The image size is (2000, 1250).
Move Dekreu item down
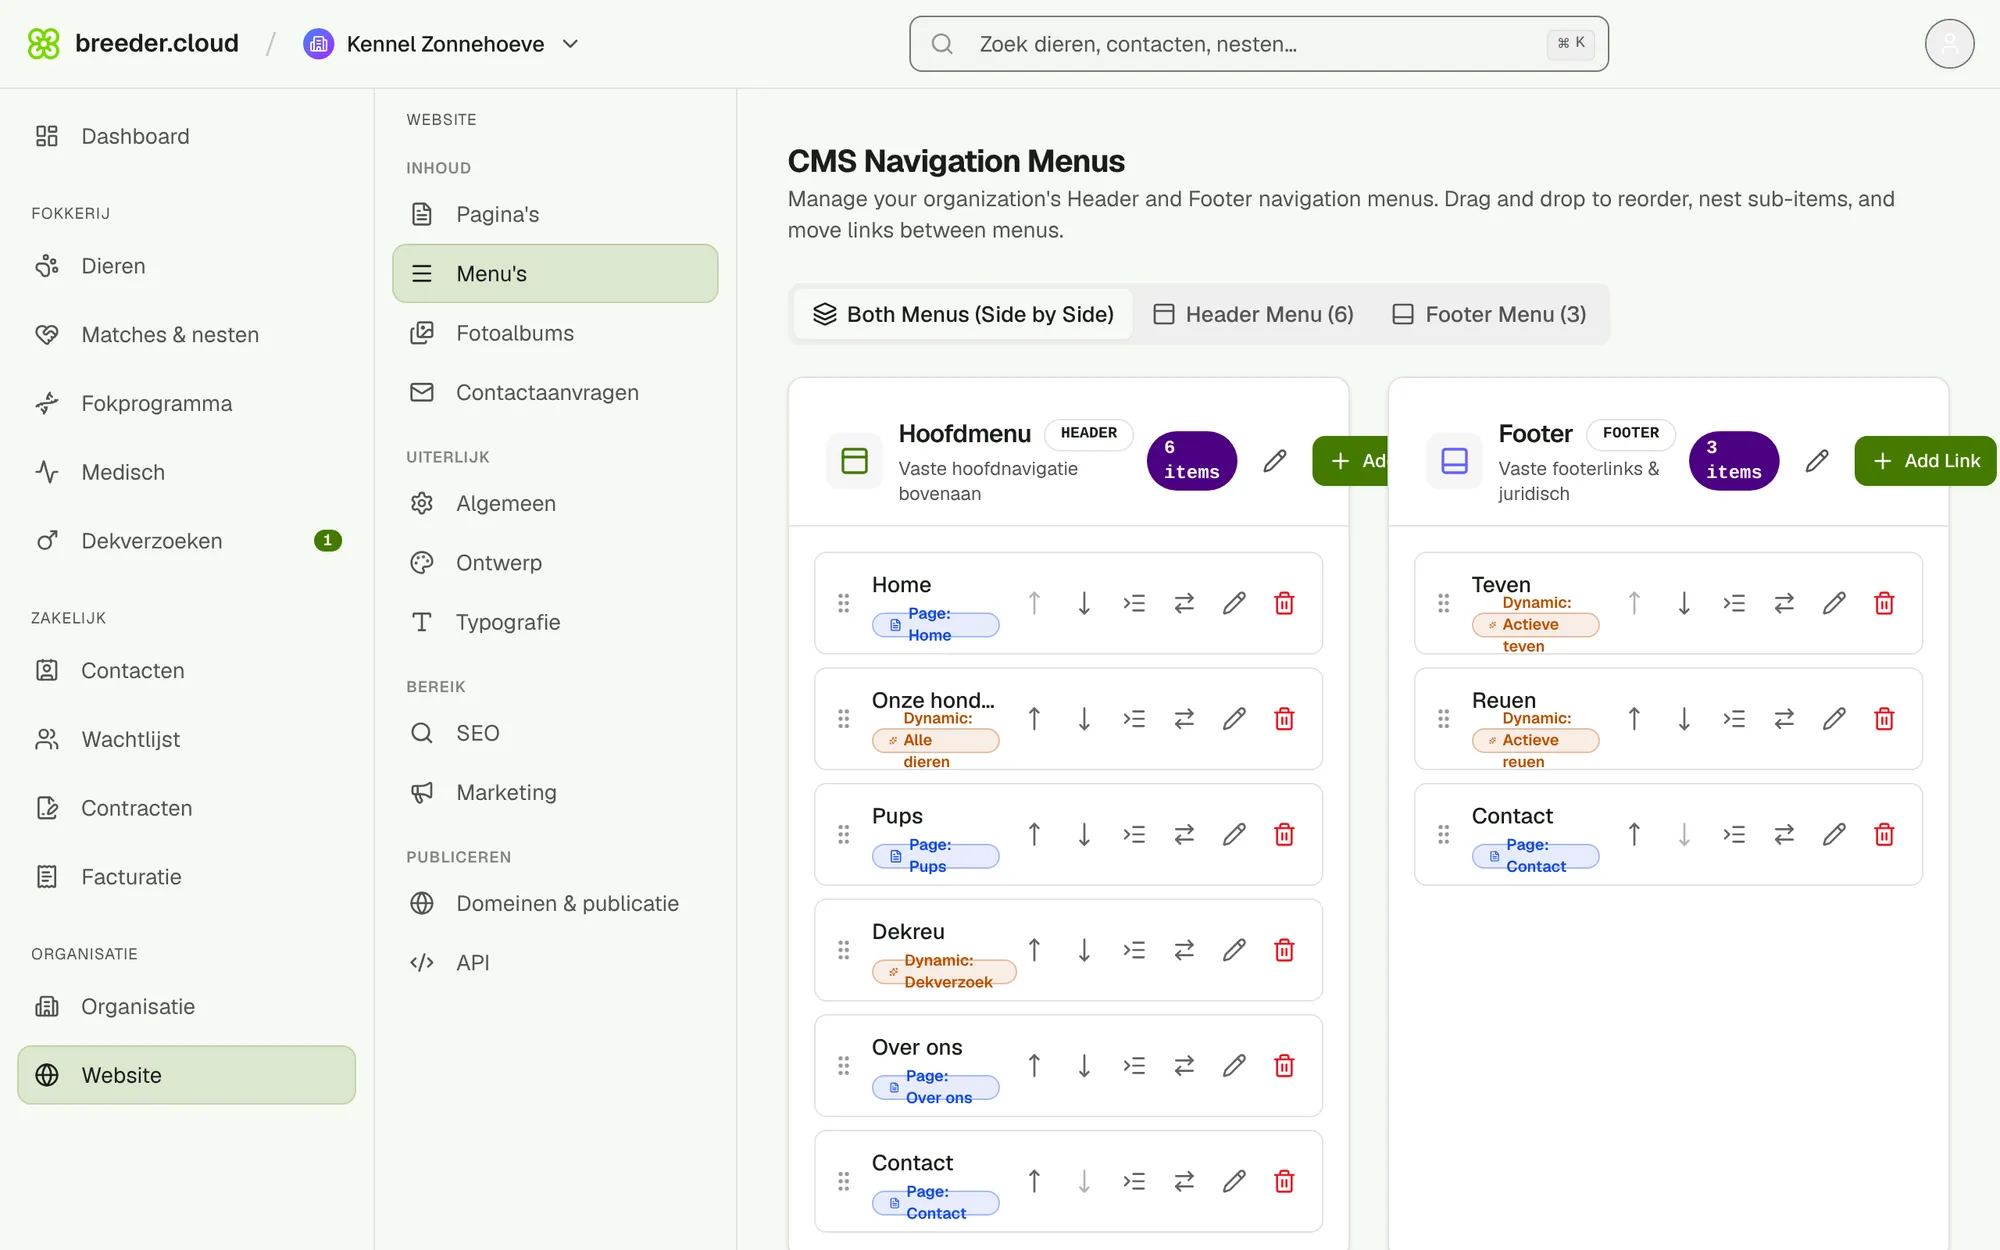point(1084,950)
